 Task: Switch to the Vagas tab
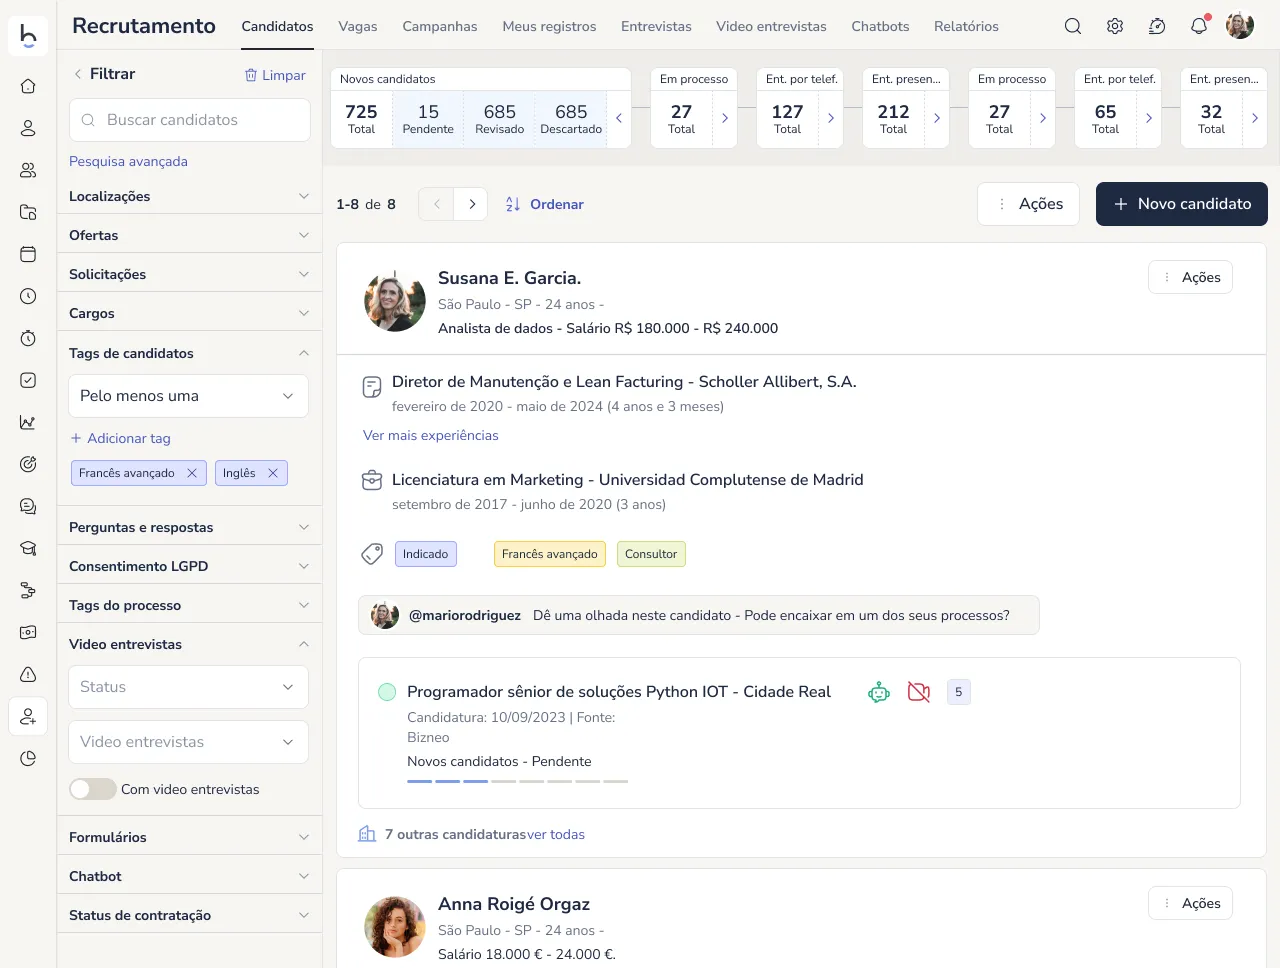(358, 26)
